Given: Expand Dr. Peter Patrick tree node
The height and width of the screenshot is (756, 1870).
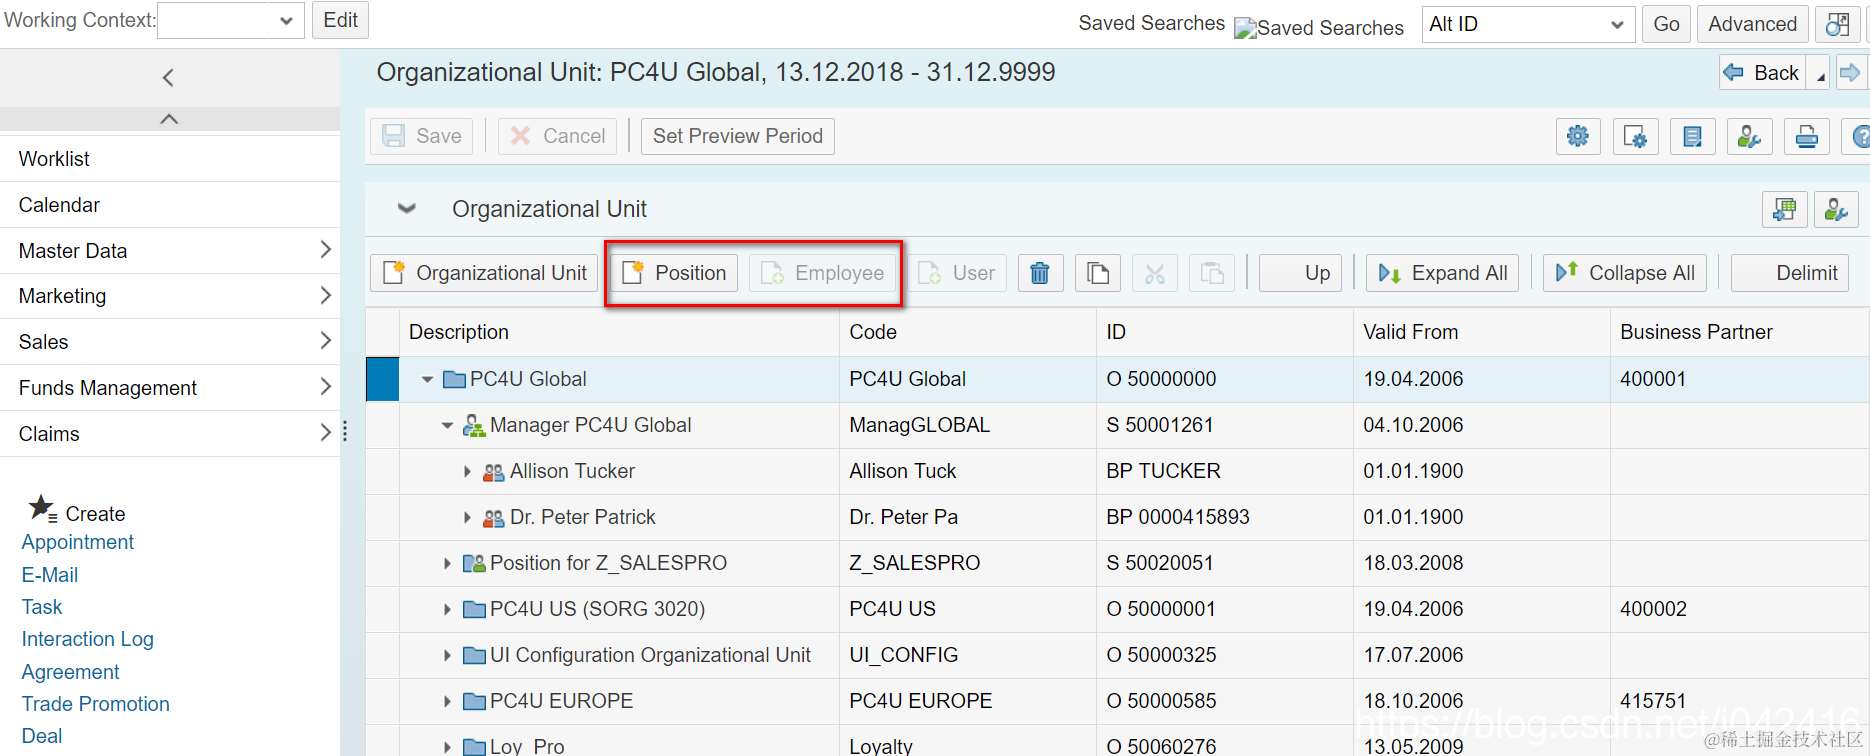Looking at the screenshot, I should 467,518.
